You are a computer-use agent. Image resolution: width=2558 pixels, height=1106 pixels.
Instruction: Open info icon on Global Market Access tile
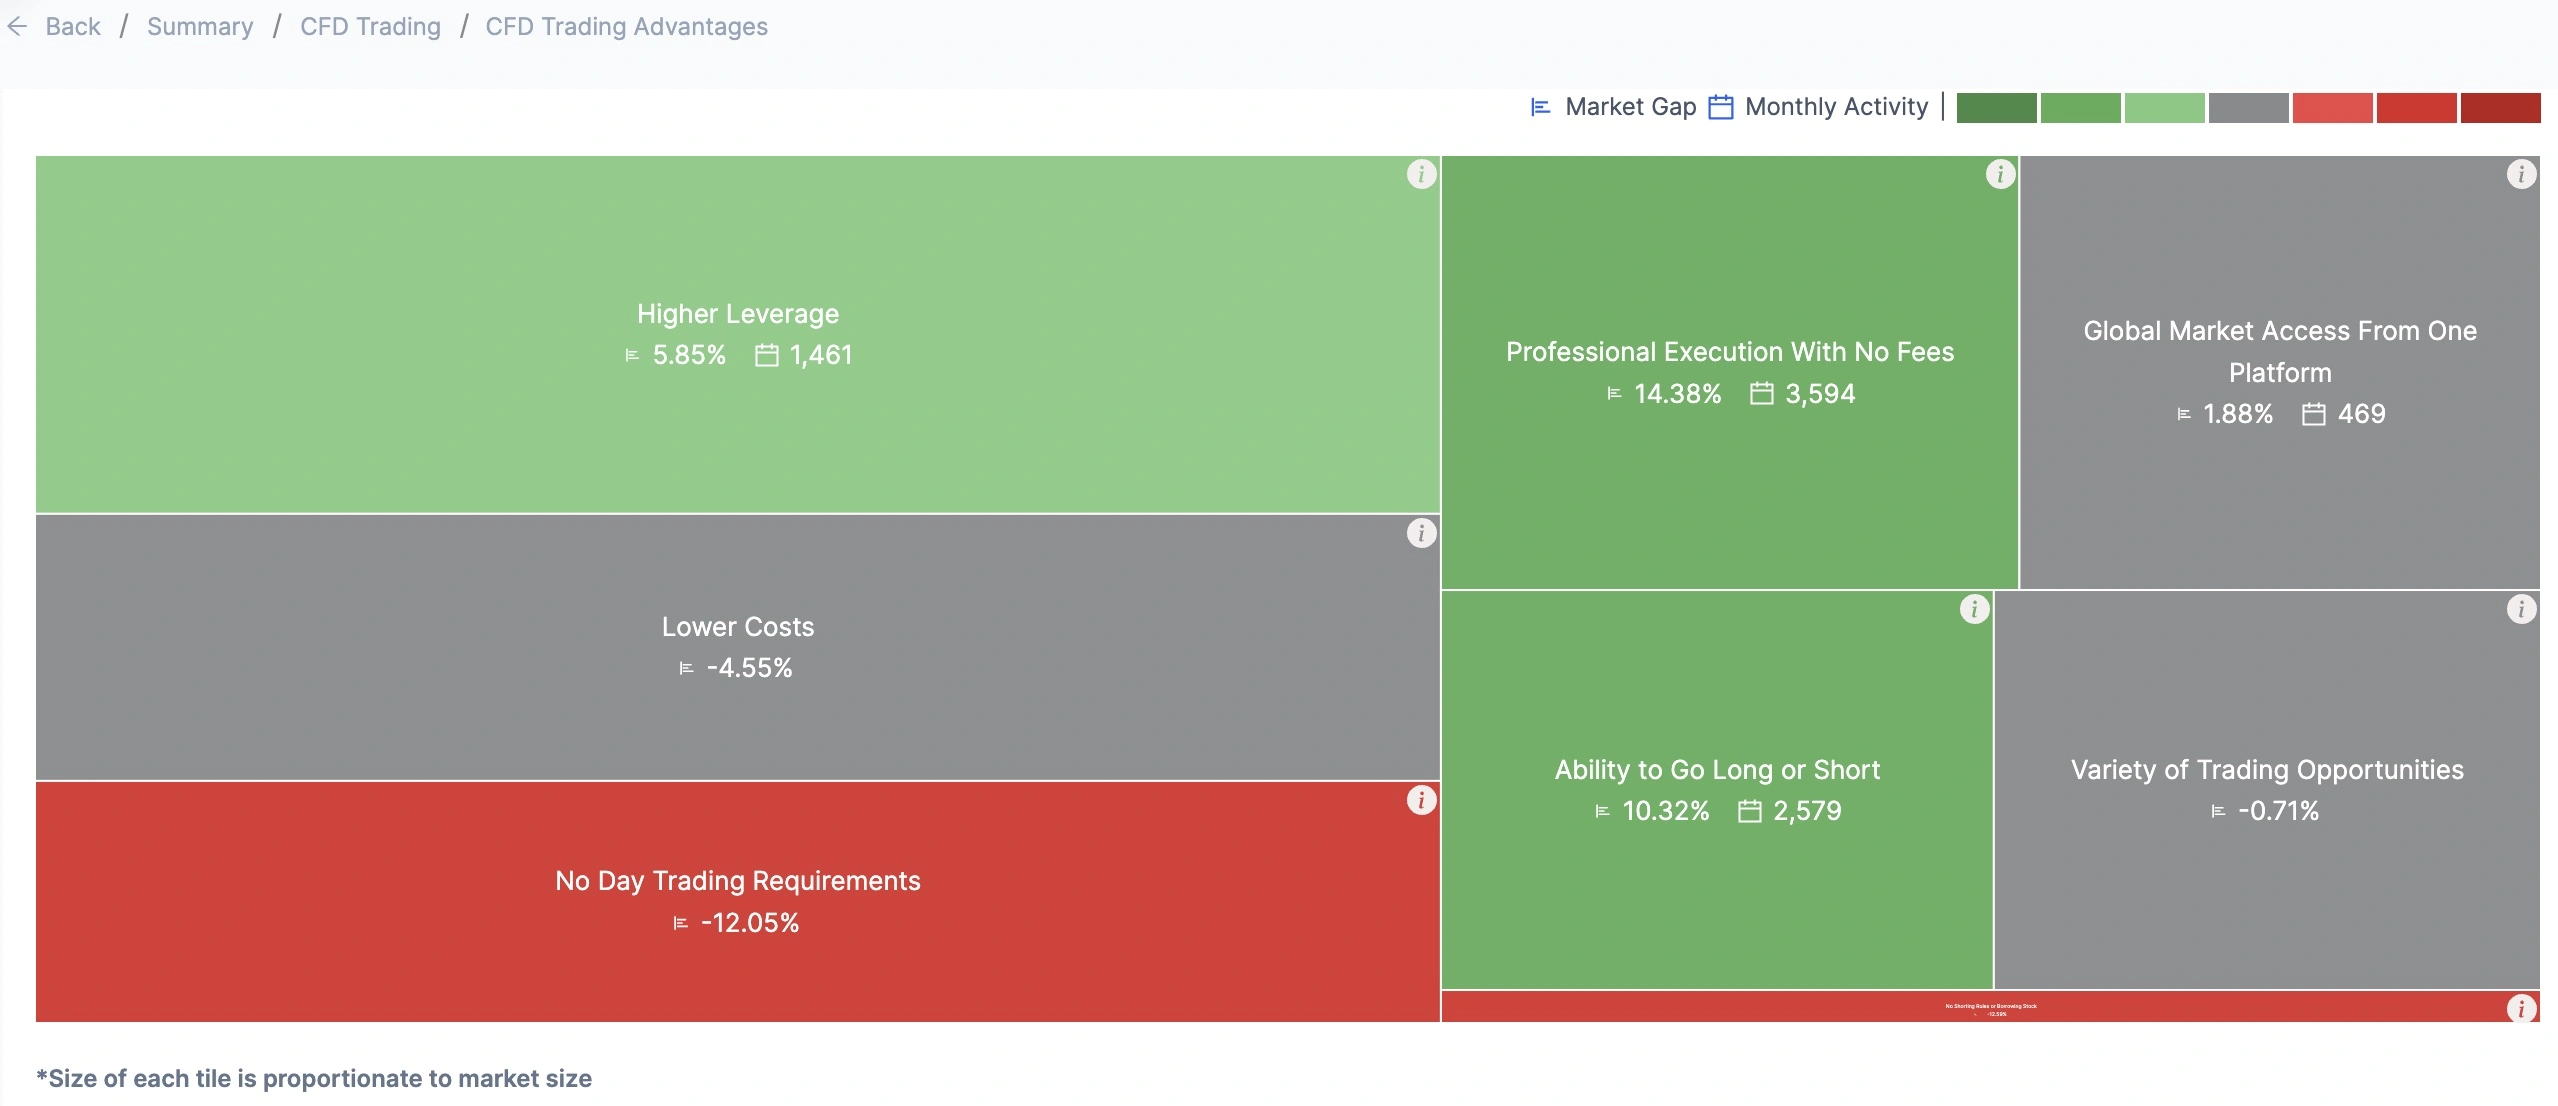2521,175
